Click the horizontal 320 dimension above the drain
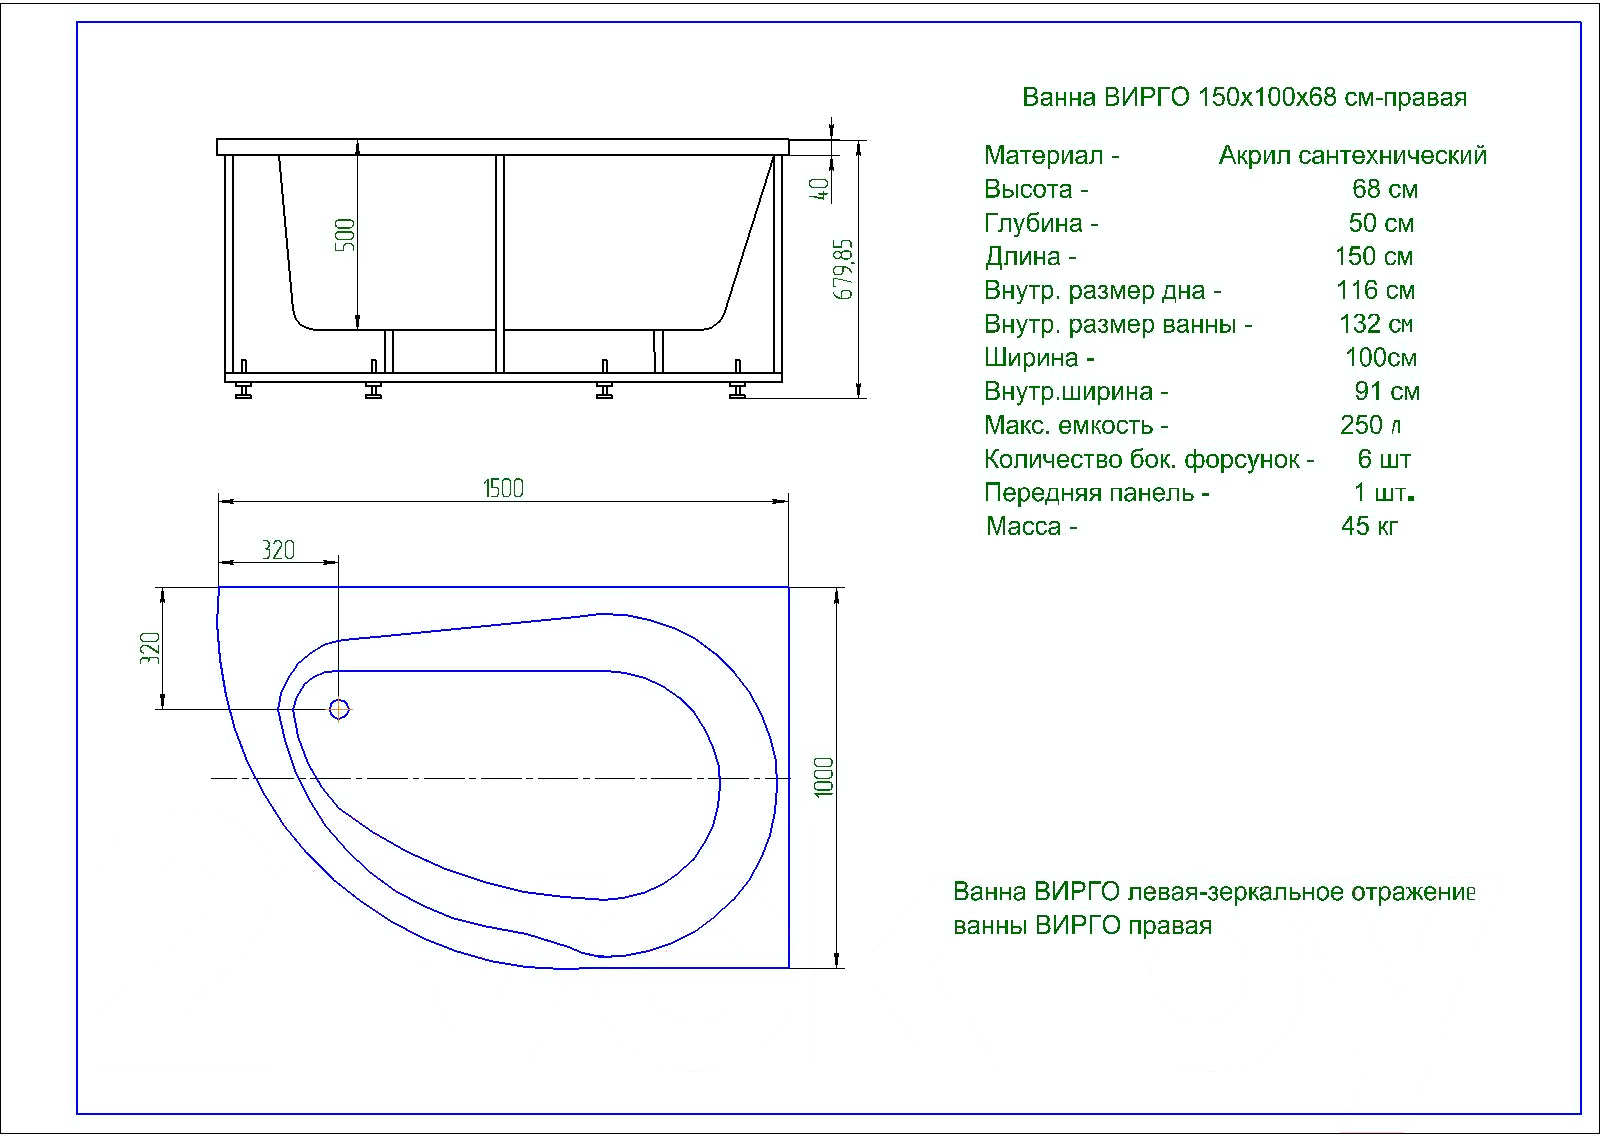Screen dimensions: 1600x1136 point(278,550)
